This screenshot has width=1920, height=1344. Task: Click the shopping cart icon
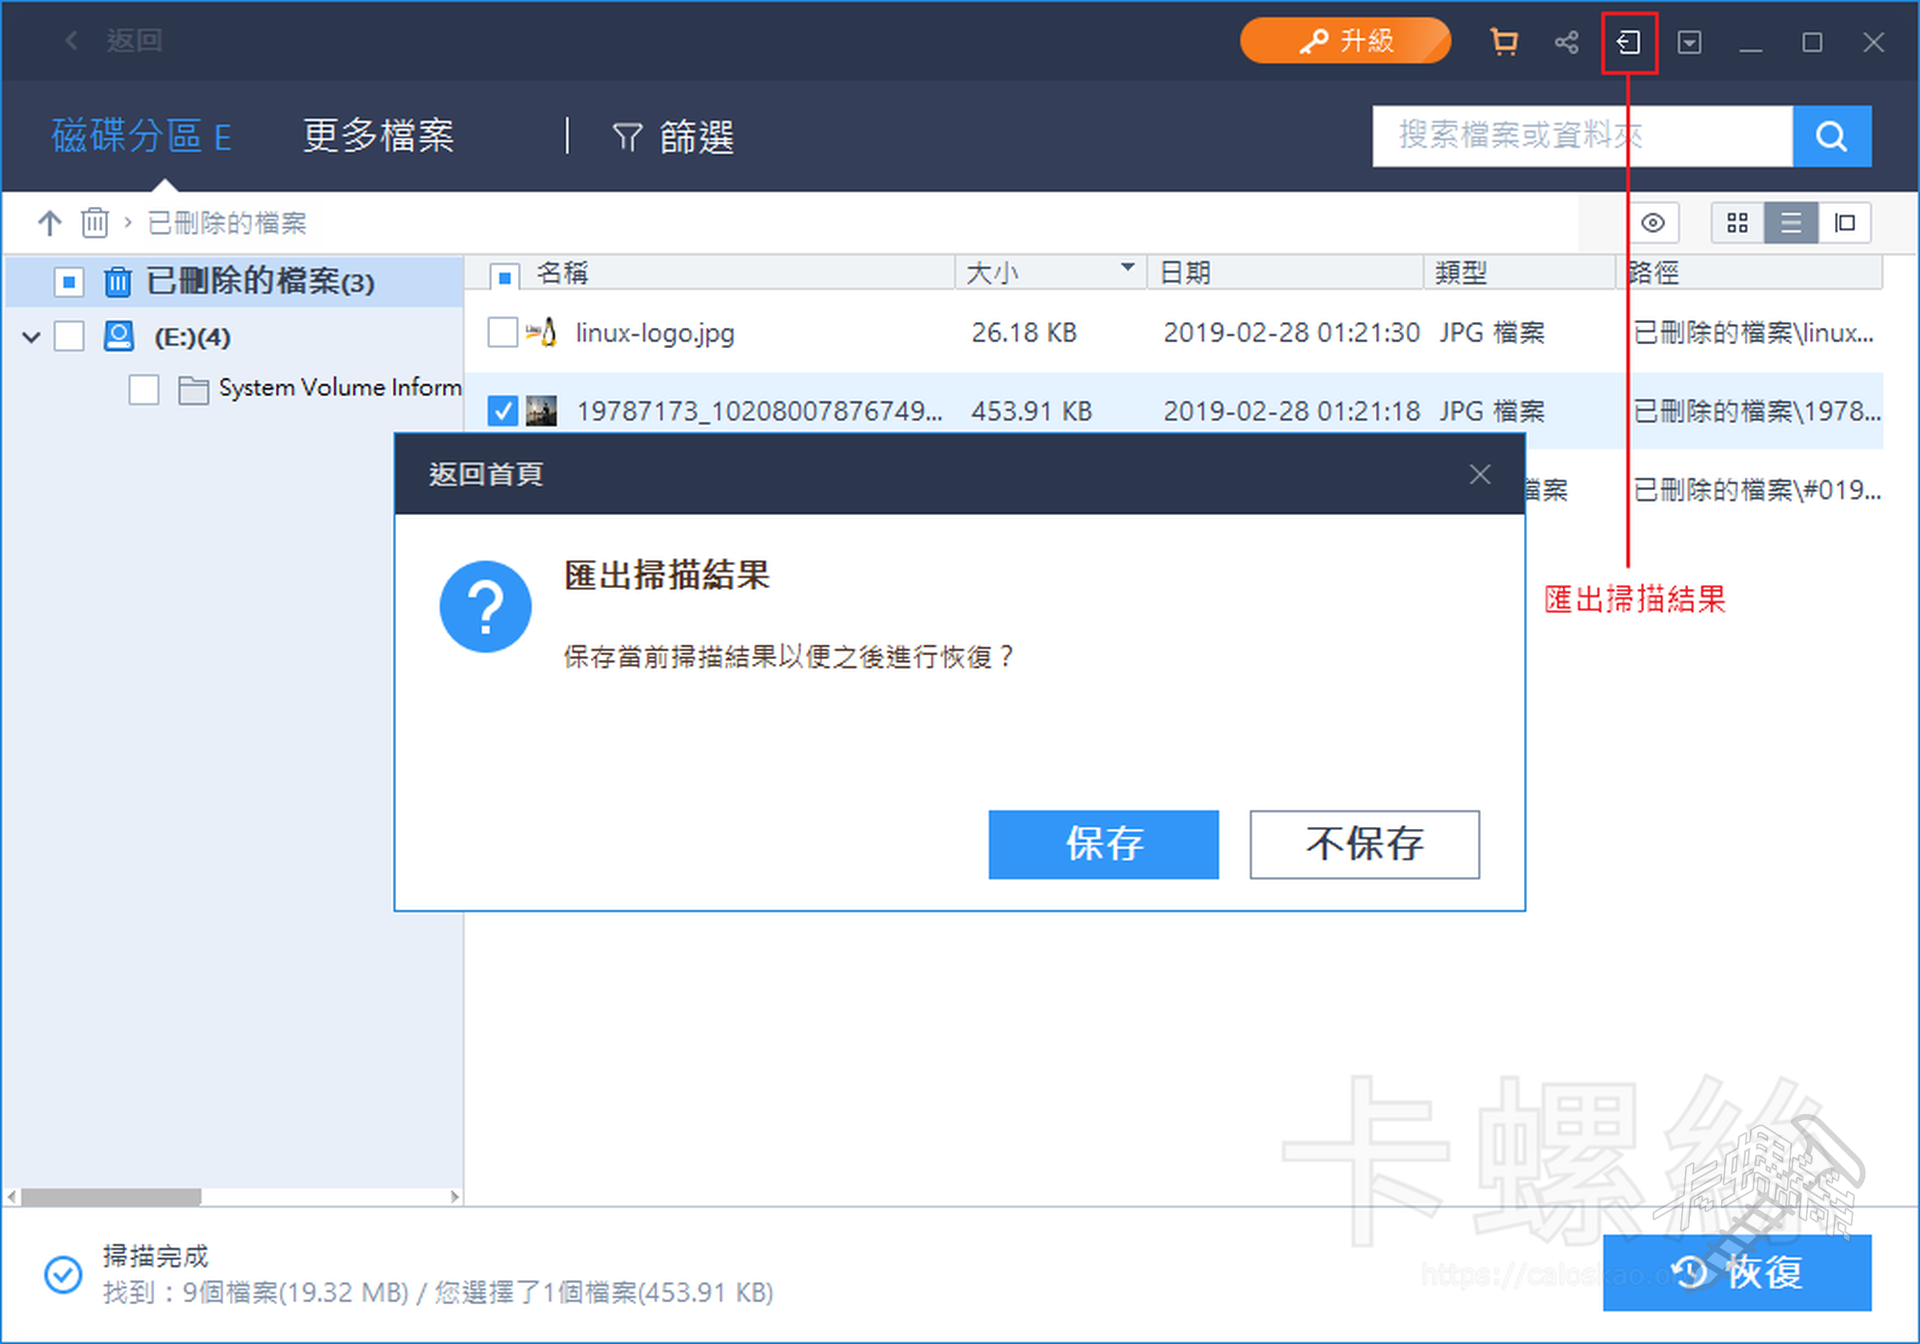[1503, 42]
